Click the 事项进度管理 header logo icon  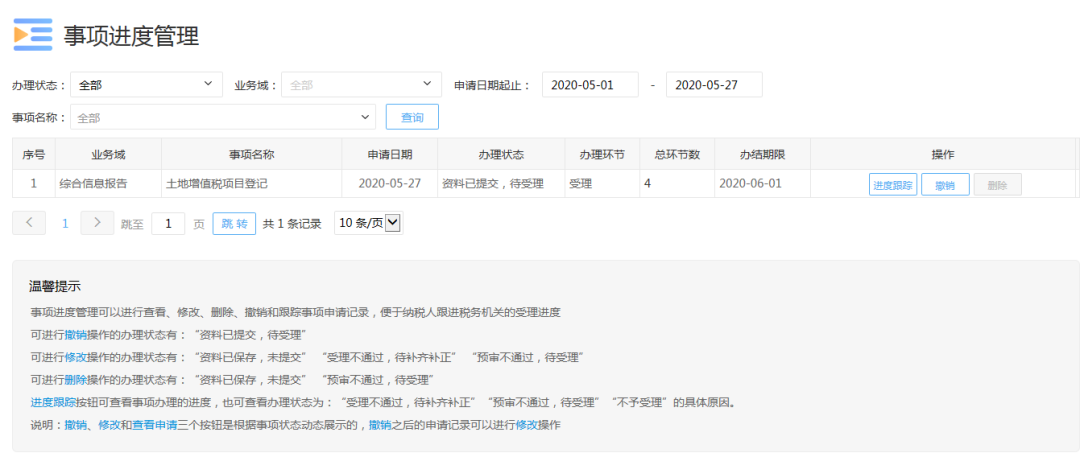pos(32,35)
